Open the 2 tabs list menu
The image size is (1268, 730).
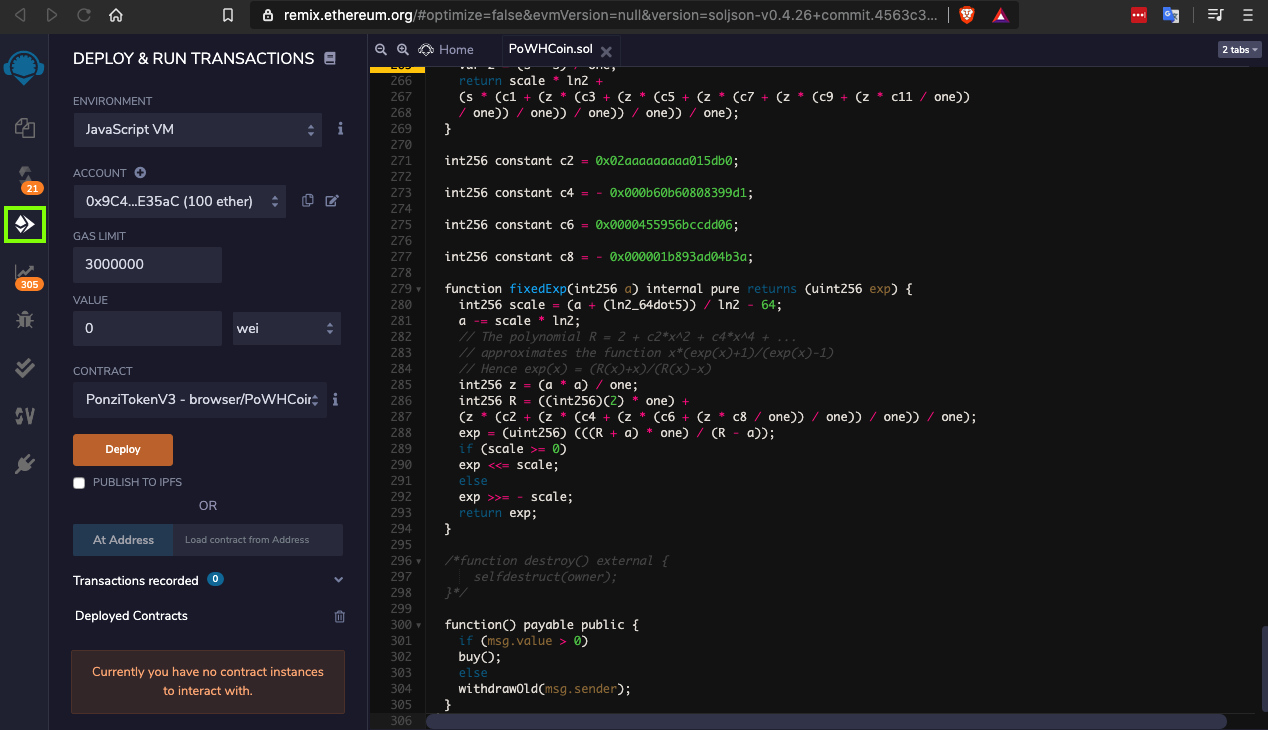tap(1239, 50)
